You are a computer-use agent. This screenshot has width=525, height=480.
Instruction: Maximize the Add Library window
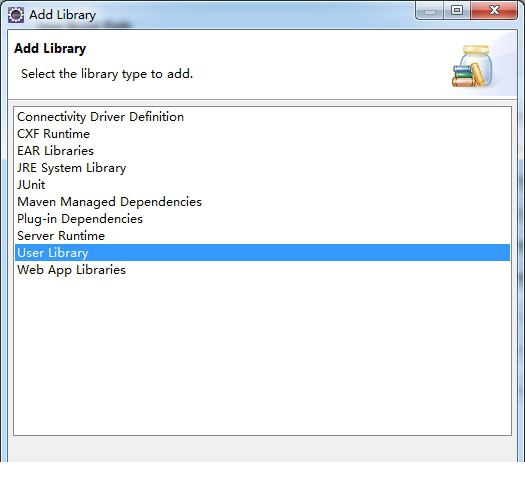(x=457, y=11)
